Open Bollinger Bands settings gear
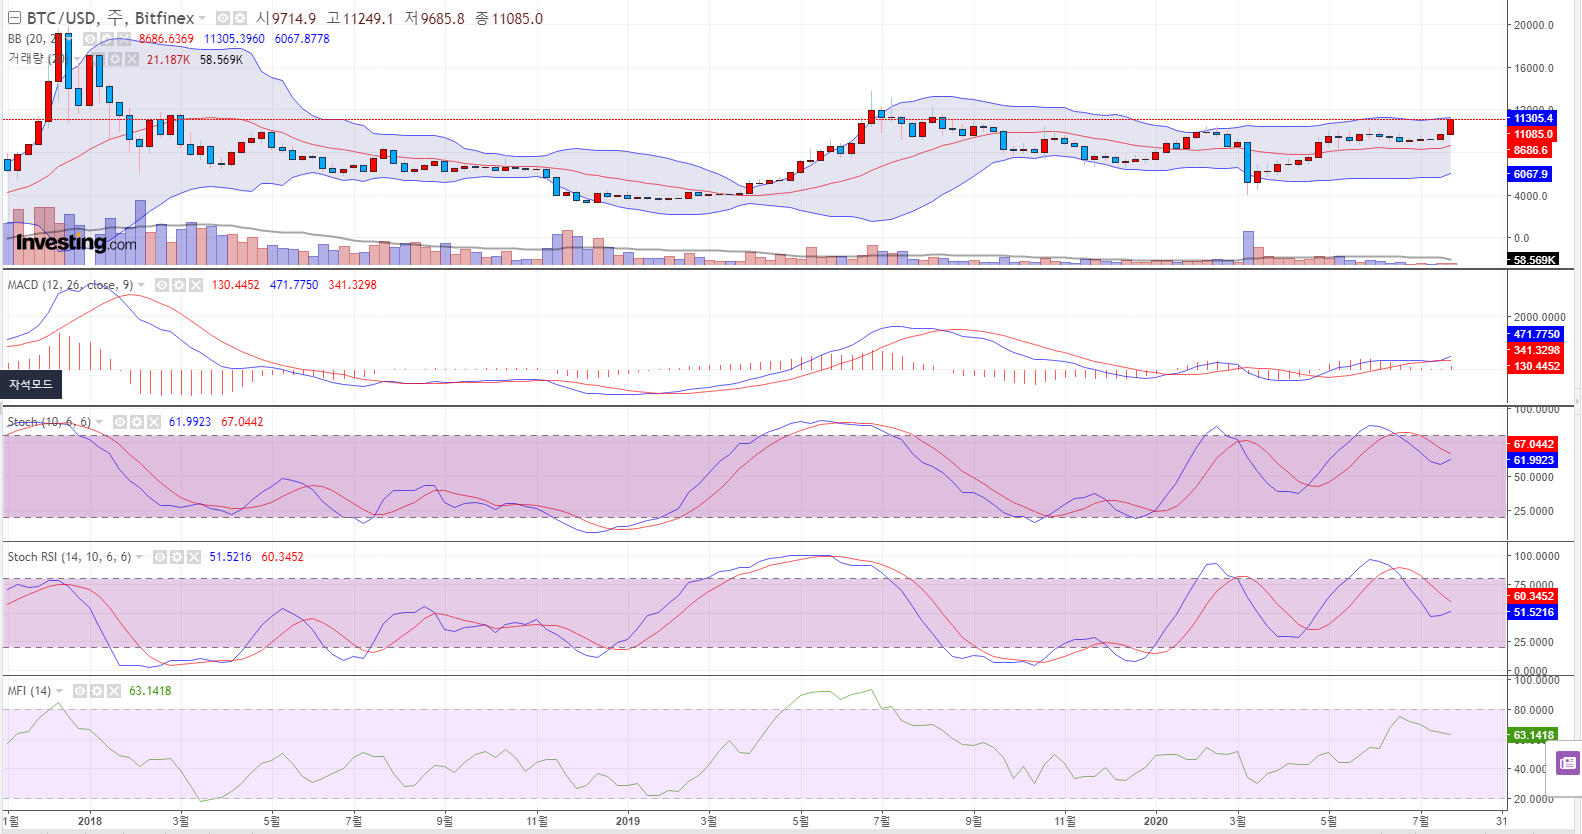Image resolution: width=1582 pixels, height=834 pixels. click(x=107, y=39)
